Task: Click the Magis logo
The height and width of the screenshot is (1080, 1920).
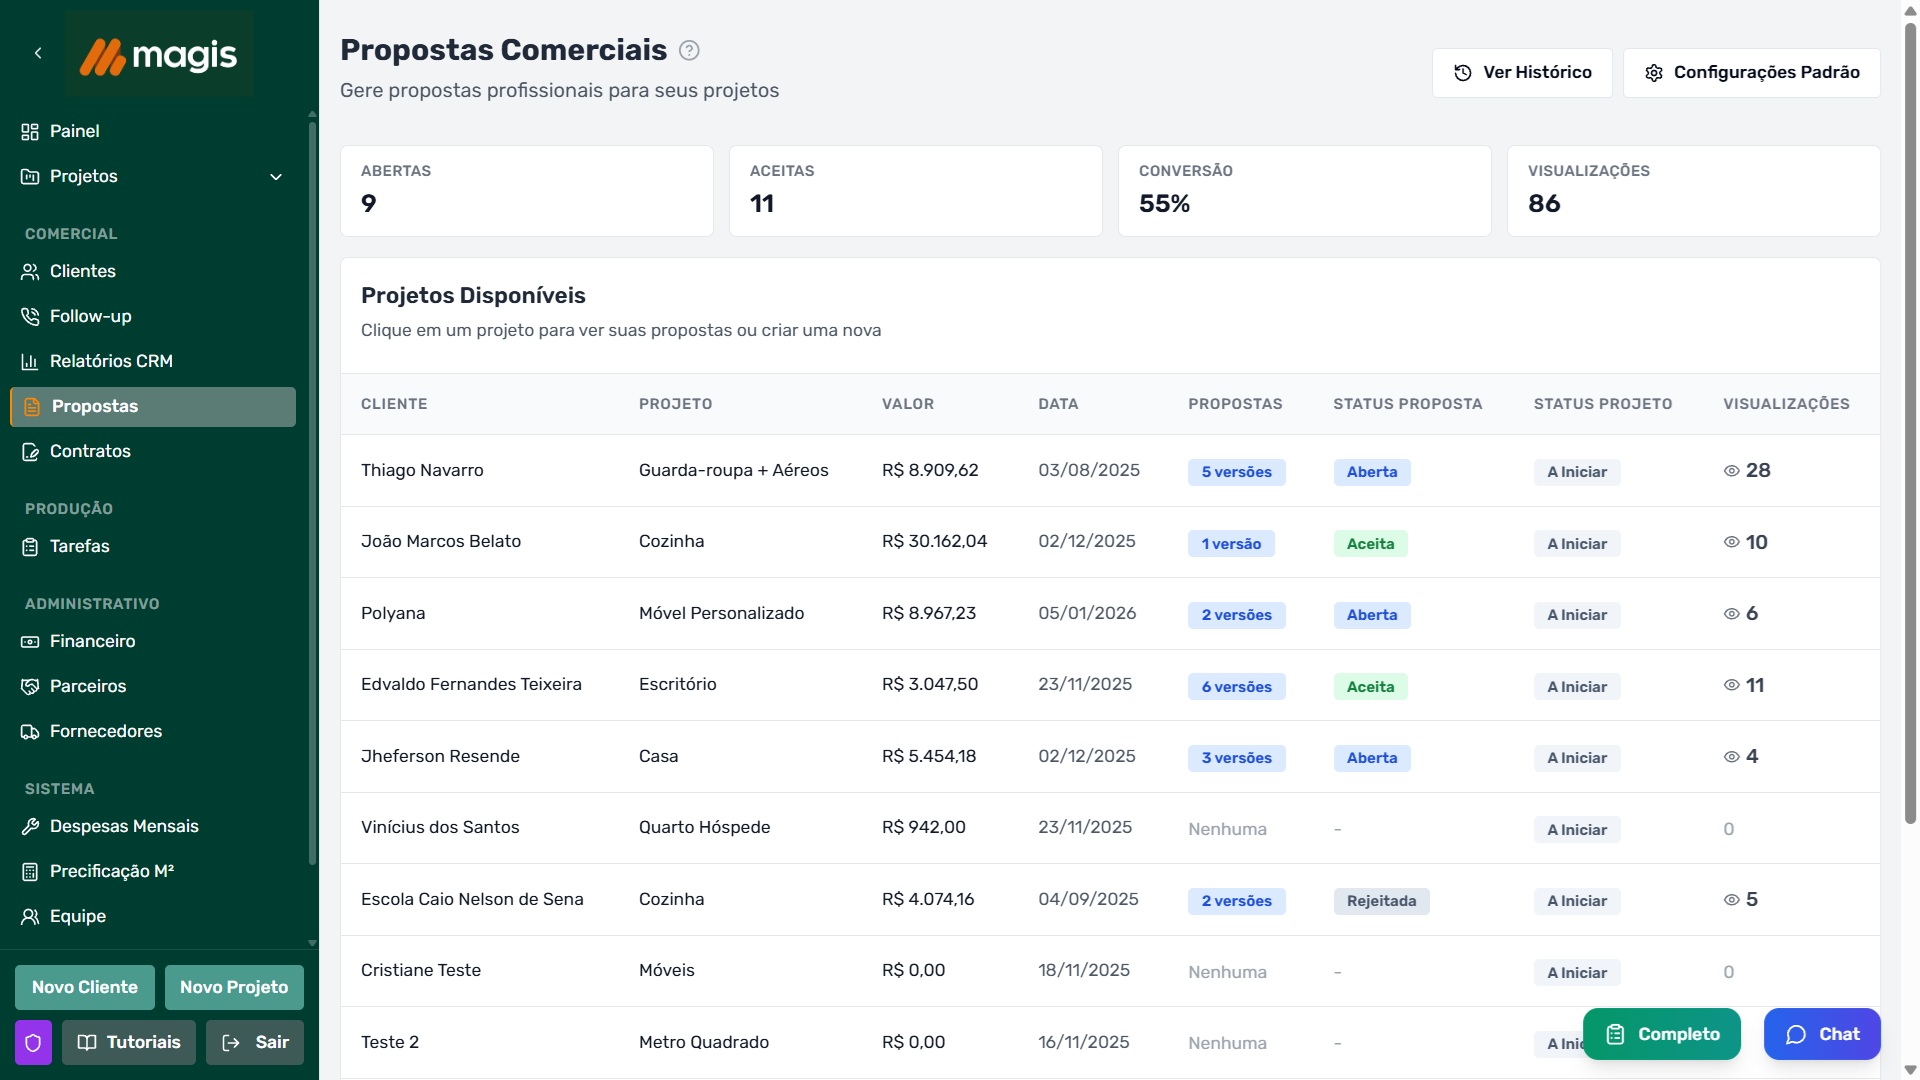Action: 159,55
